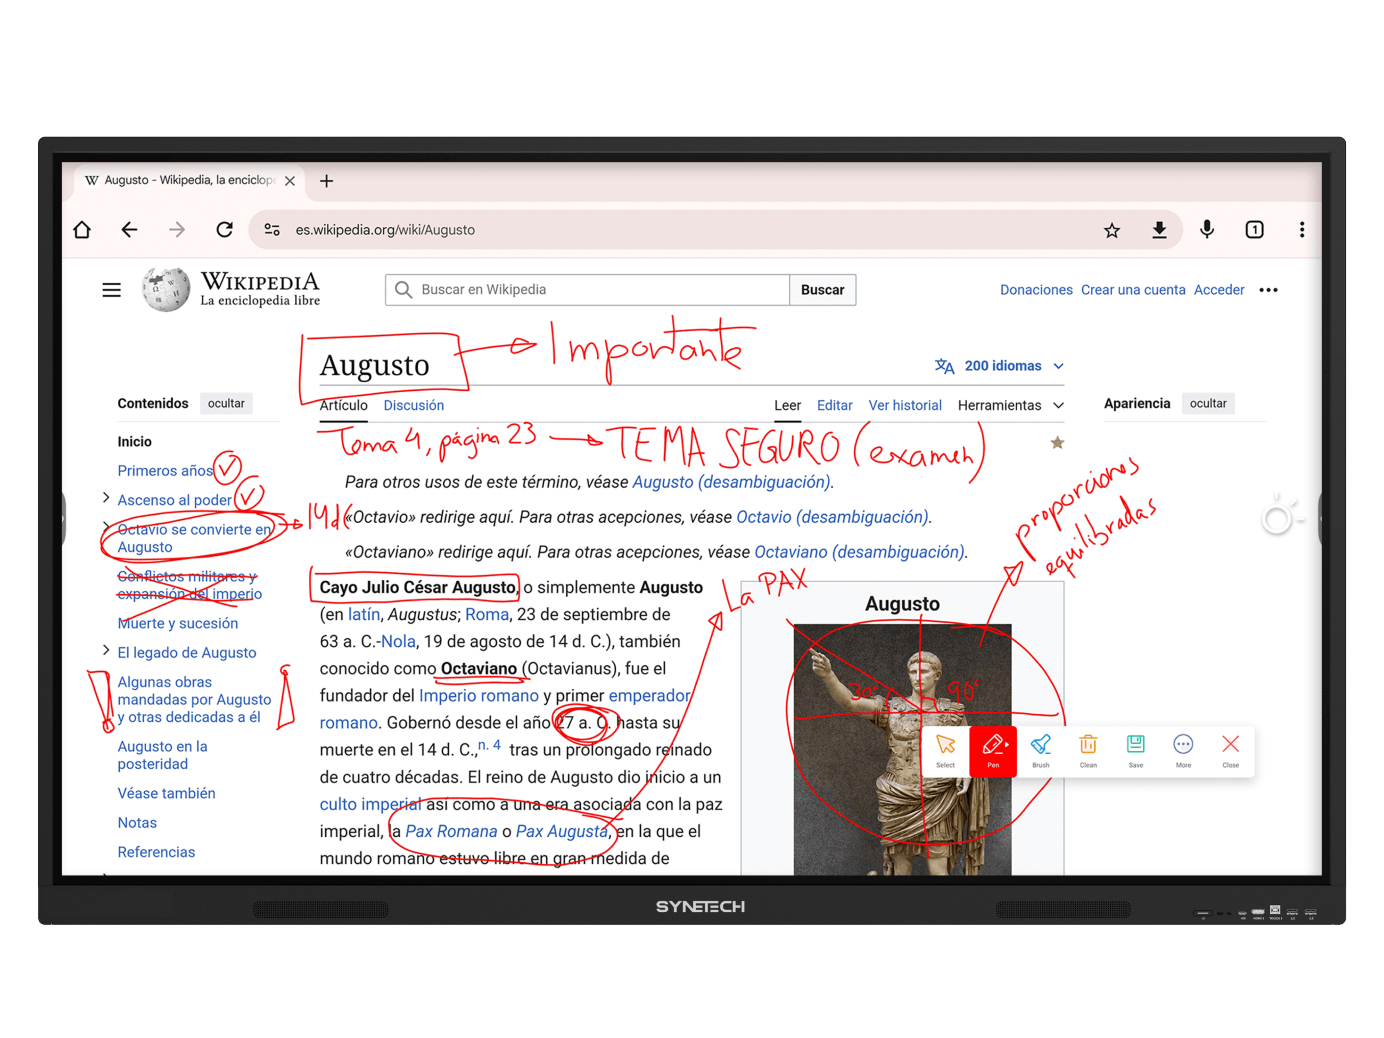1384x1038 pixels.
Task: Go to browser home page
Action: pyautogui.click(x=82, y=230)
